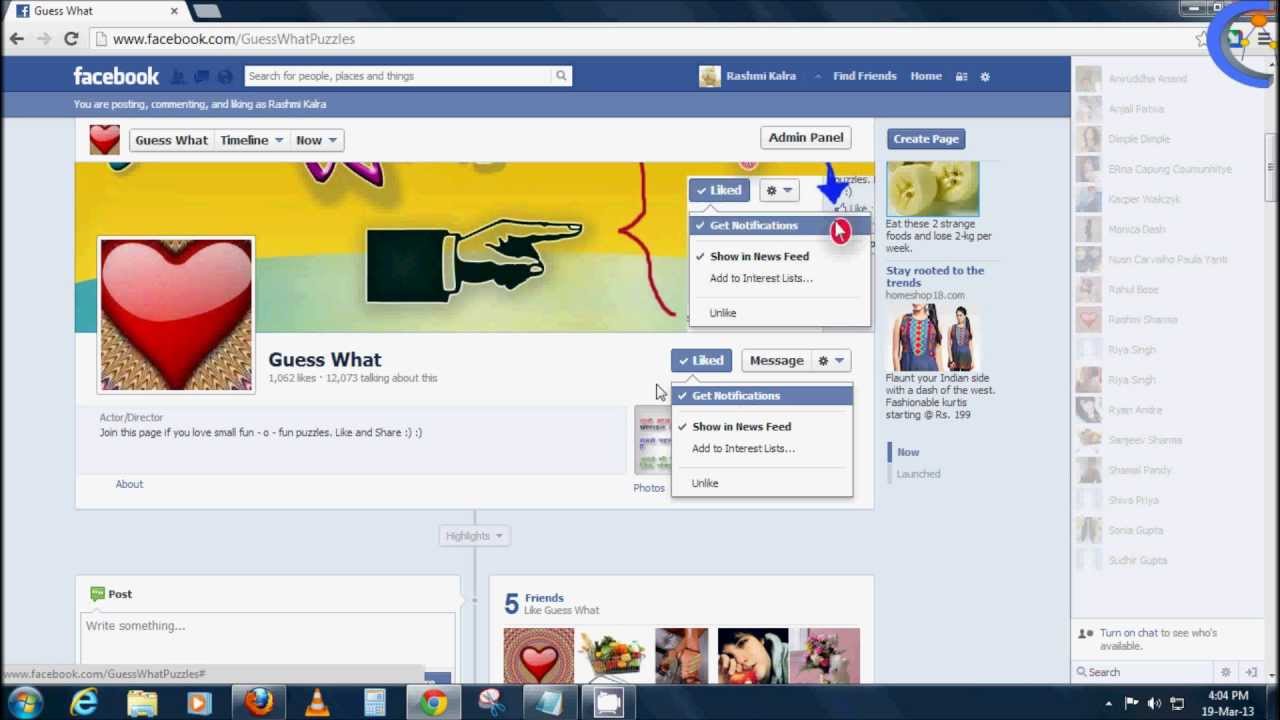Open VLC media player from taskbar
The width and height of the screenshot is (1280, 720).
click(317, 703)
